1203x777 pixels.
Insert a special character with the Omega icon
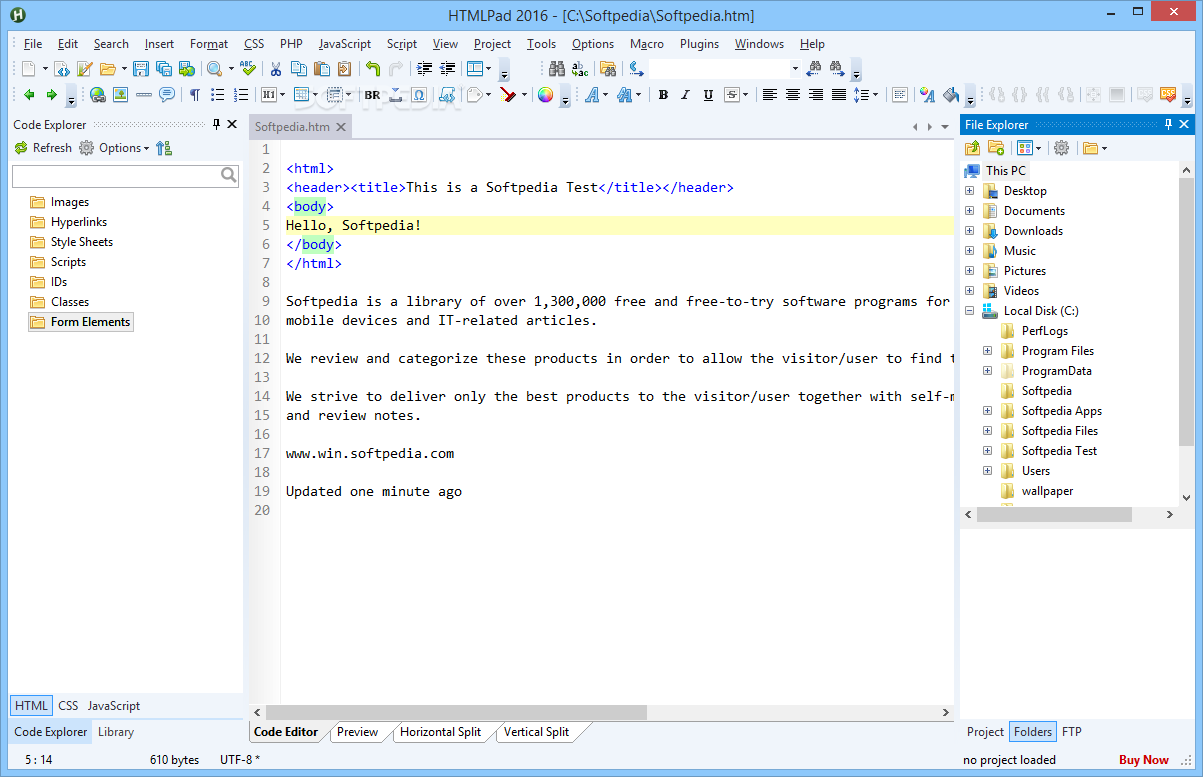pos(419,95)
